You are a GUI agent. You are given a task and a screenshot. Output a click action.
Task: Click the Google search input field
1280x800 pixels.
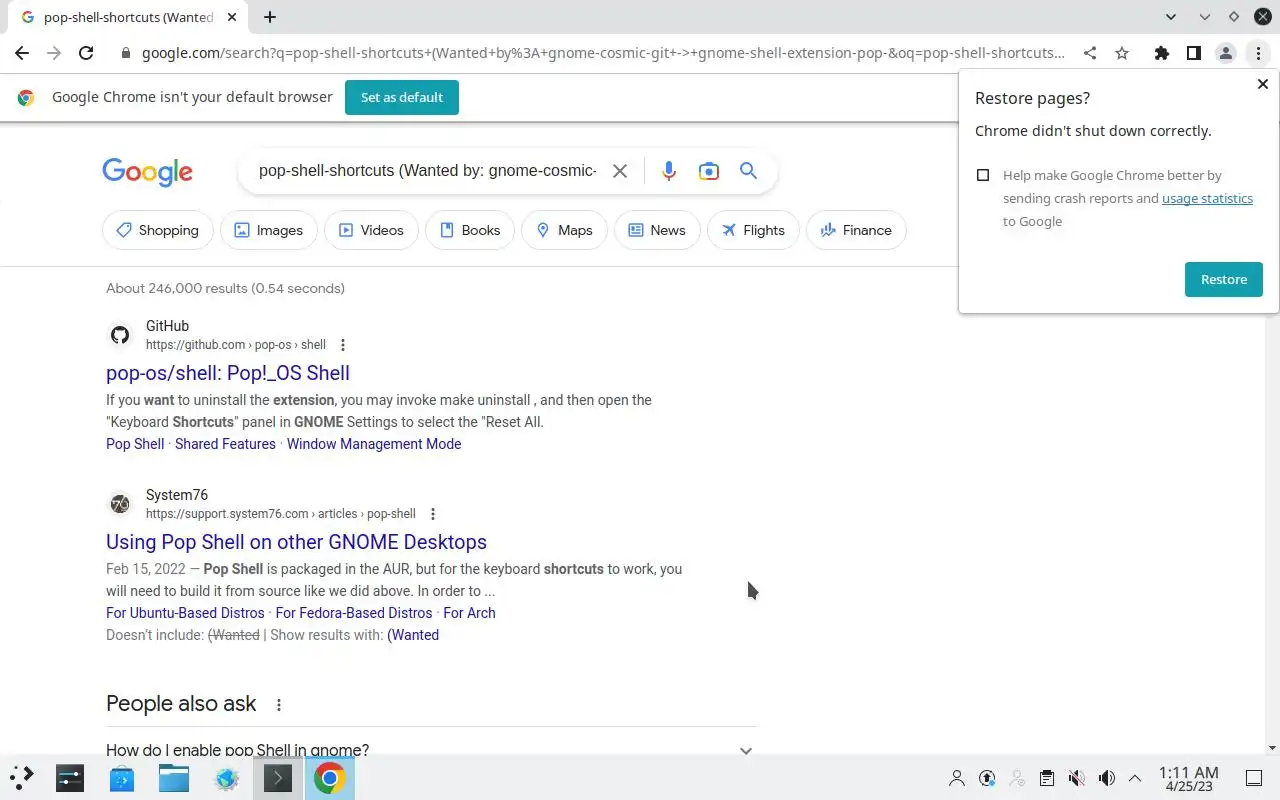pyautogui.click(x=427, y=171)
